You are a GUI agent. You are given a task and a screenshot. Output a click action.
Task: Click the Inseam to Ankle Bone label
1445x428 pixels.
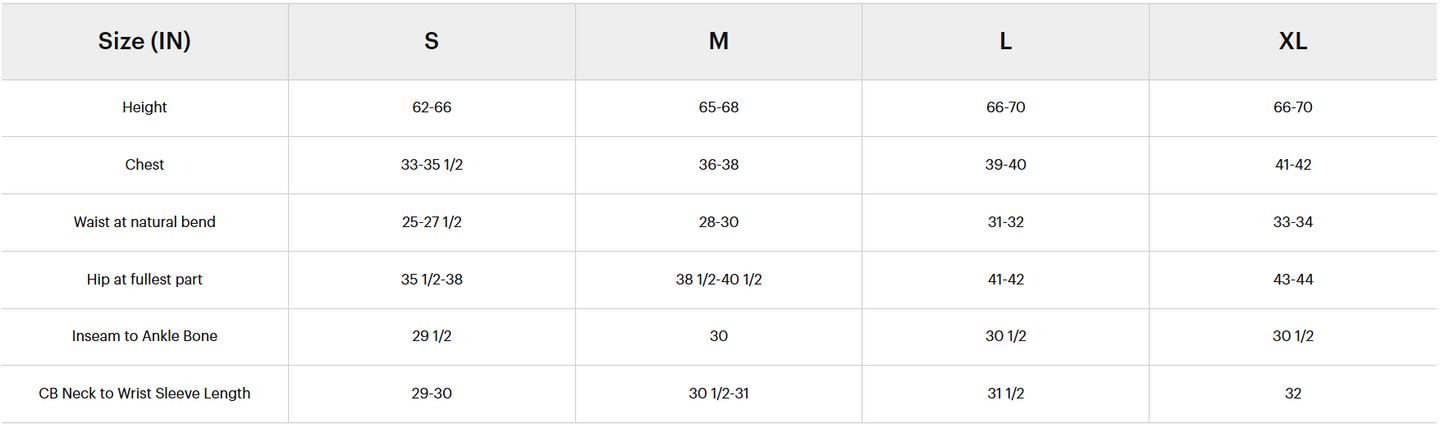(145, 337)
